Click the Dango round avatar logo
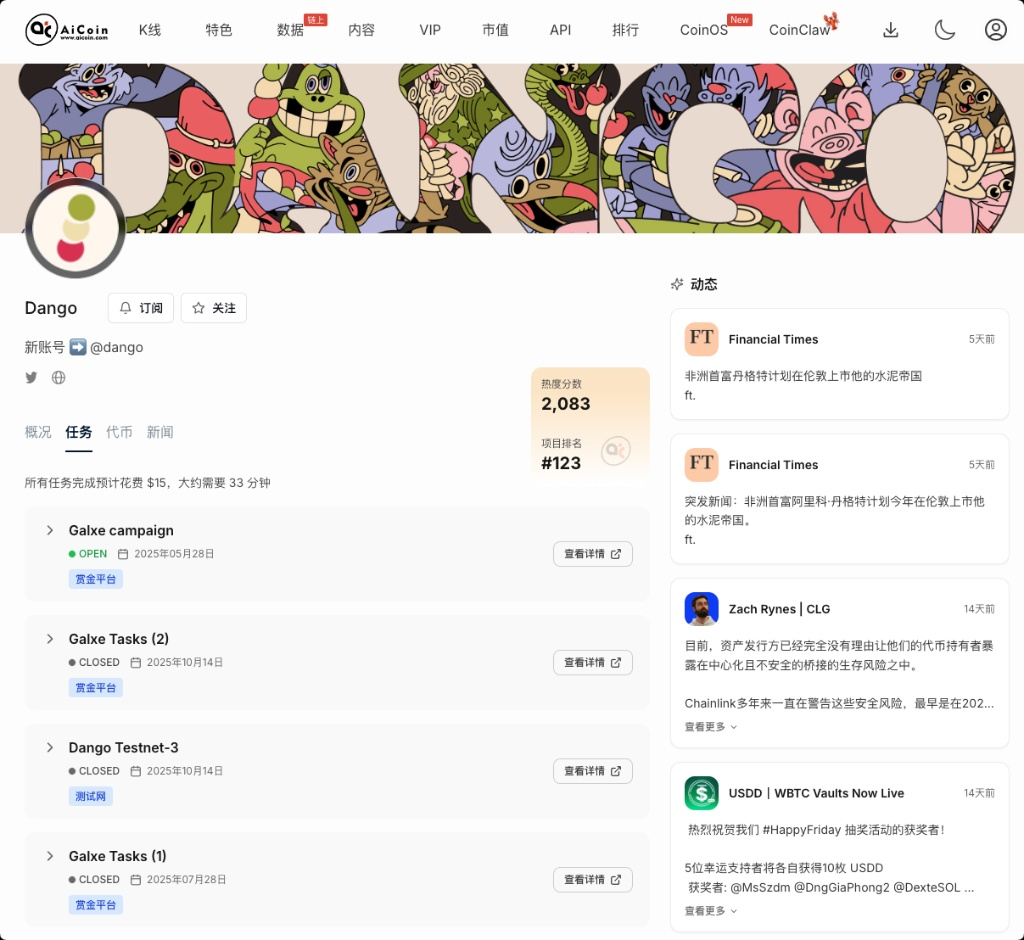 75,228
